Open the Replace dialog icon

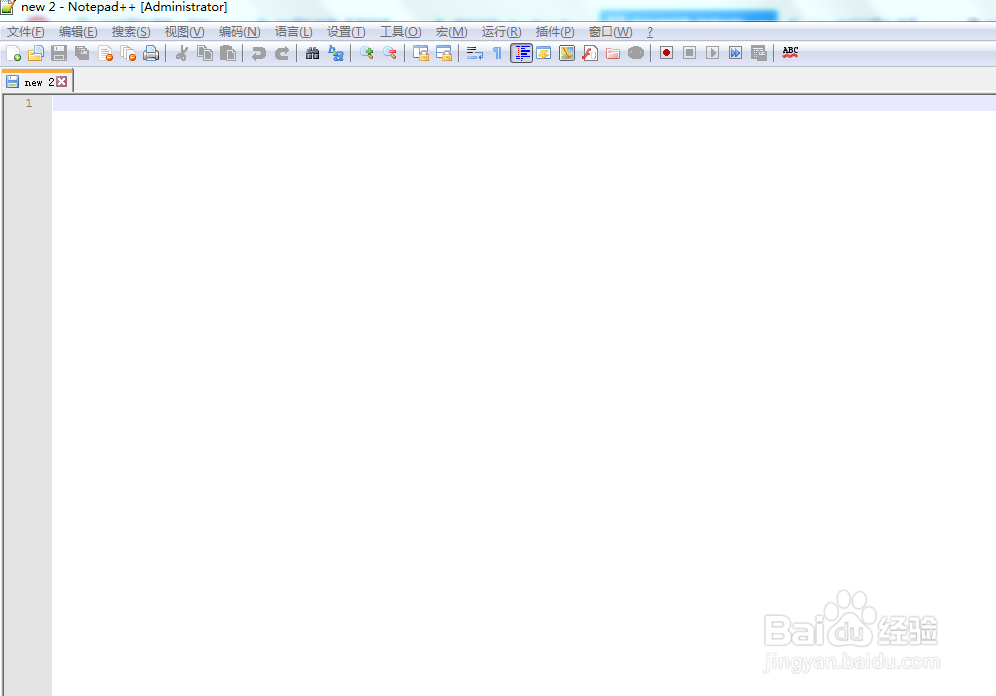[335, 53]
